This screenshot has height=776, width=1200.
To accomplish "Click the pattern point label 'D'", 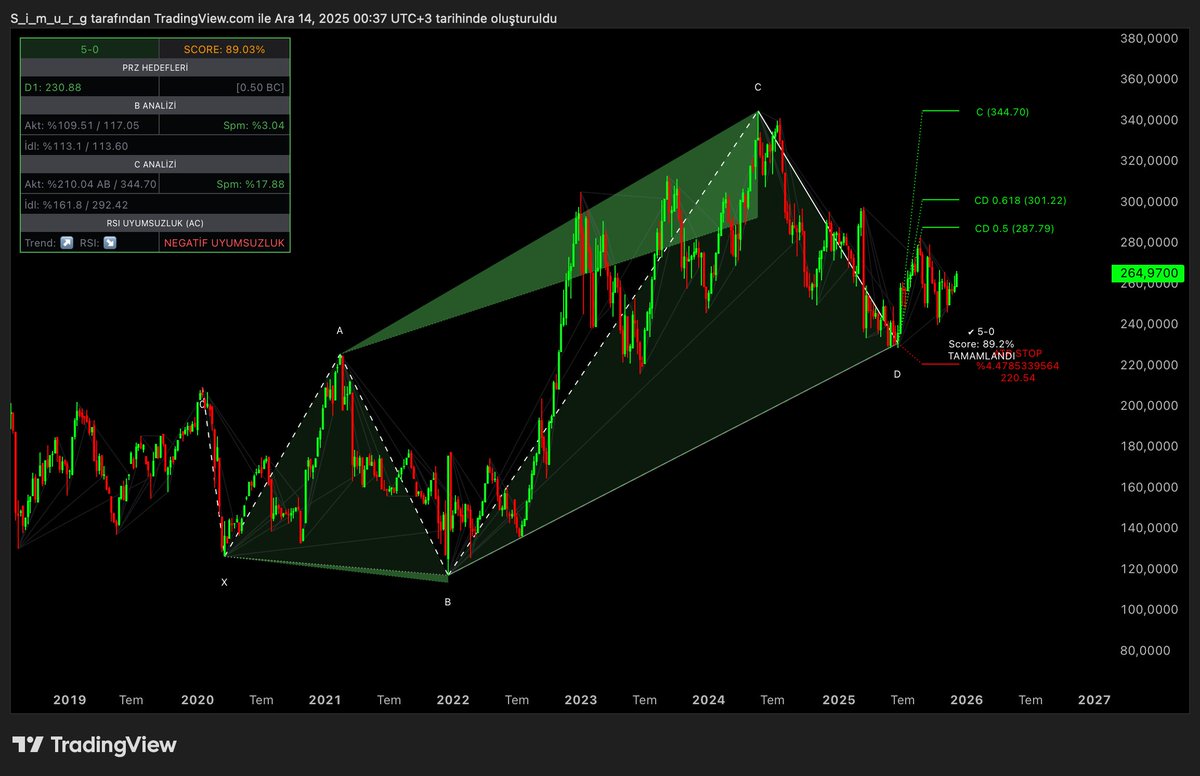I will click(897, 374).
